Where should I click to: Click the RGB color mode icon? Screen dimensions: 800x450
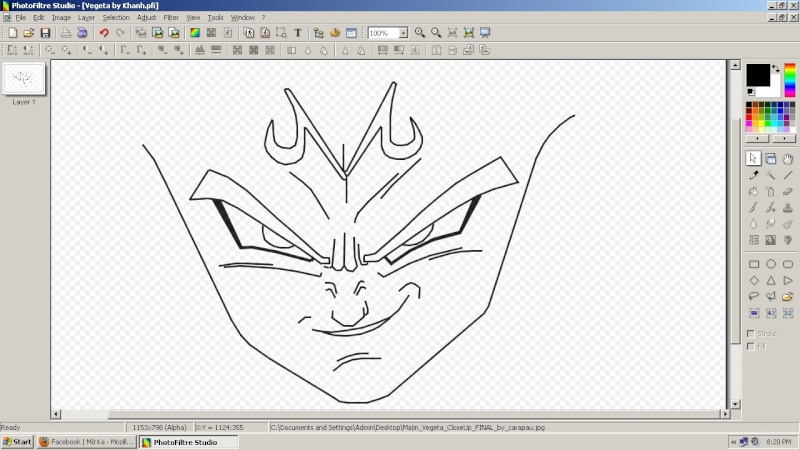pyautogui.click(x=195, y=33)
